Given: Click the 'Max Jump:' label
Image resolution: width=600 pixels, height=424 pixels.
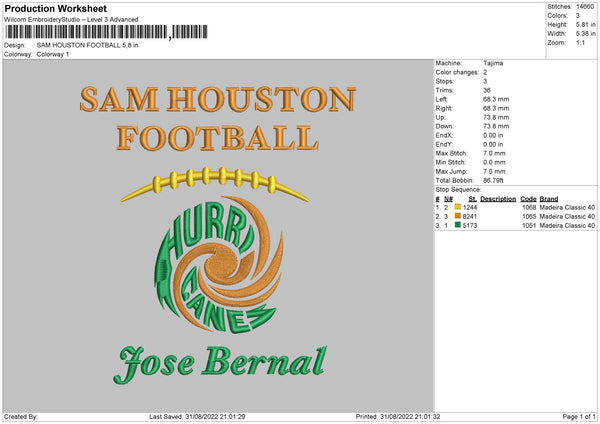Looking at the screenshot, I should [451, 171].
